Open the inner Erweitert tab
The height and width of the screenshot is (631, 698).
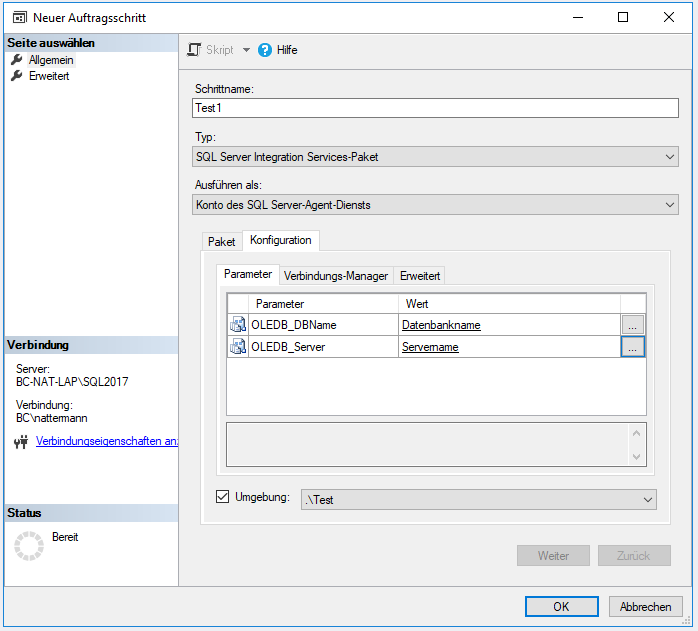point(419,275)
